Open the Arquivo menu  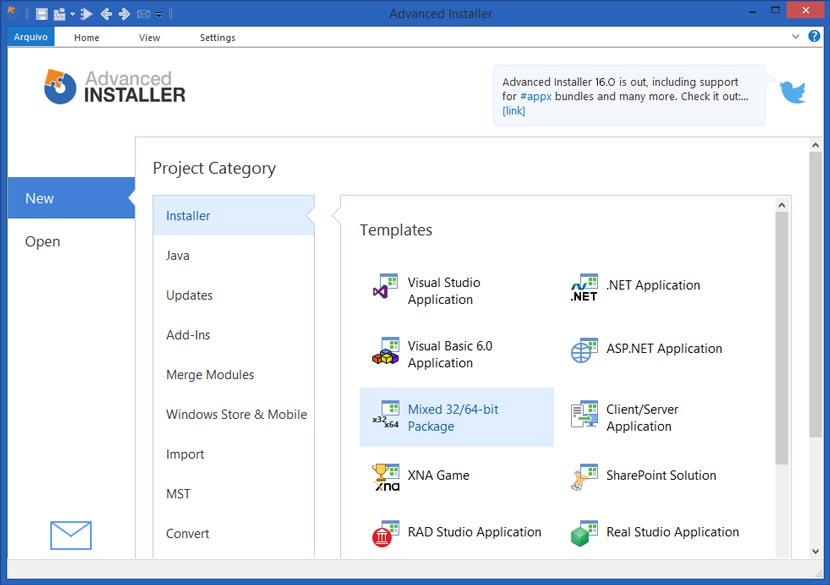tap(30, 36)
